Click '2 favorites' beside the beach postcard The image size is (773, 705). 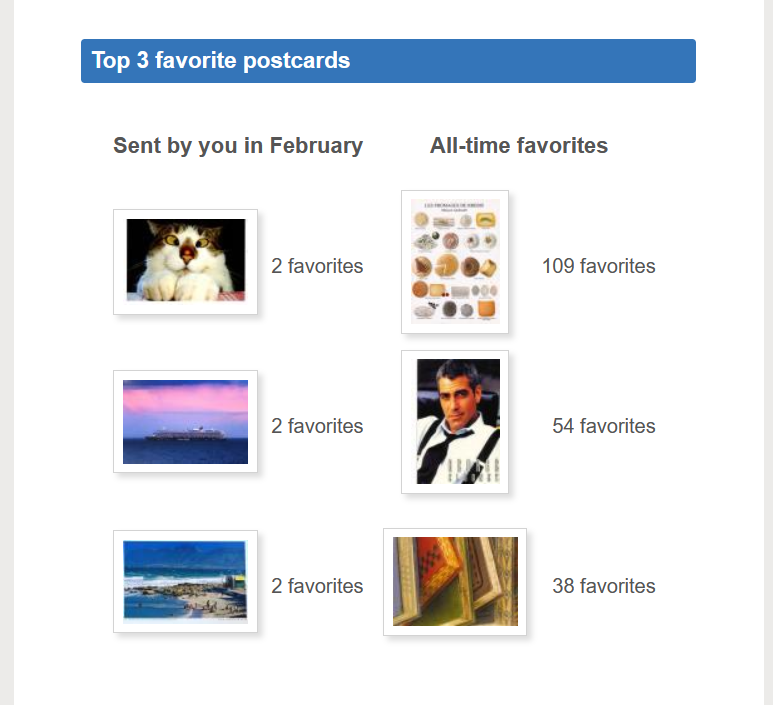pos(317,586)
